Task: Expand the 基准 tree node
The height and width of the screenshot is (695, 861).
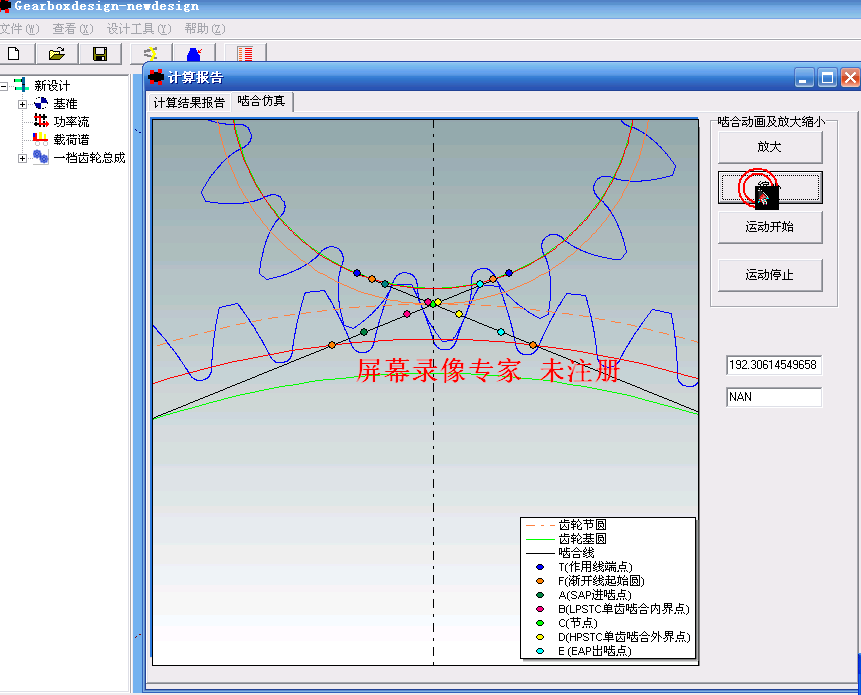Action: [22, 104]
